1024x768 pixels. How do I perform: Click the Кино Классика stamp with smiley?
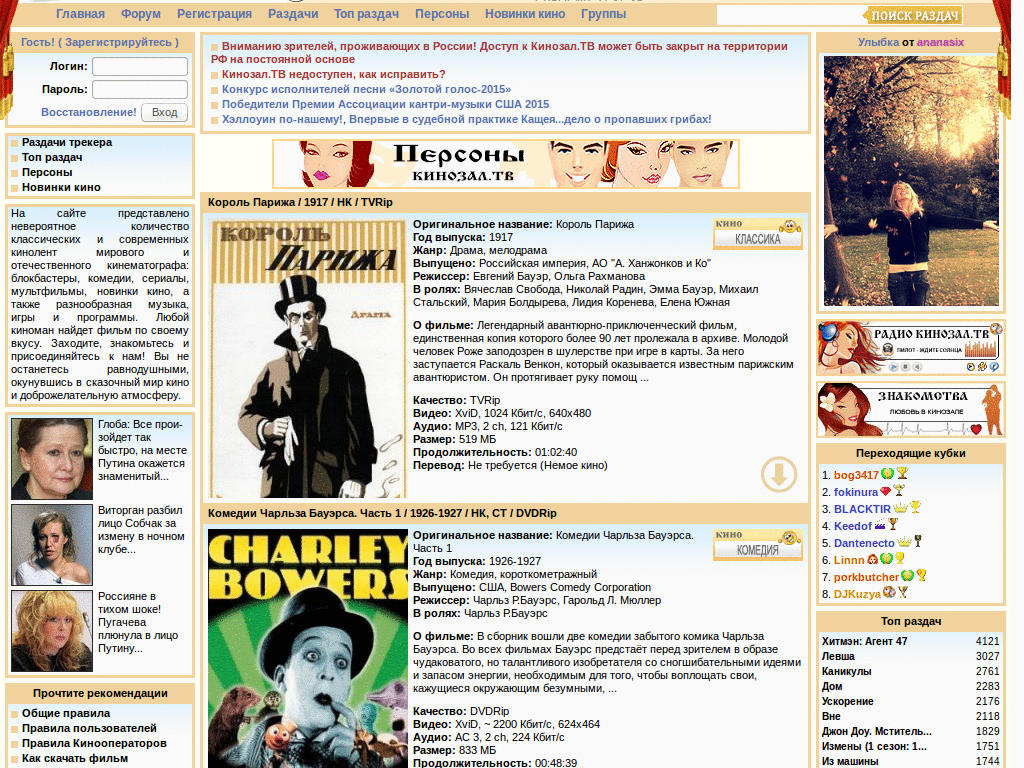[757, 231]
